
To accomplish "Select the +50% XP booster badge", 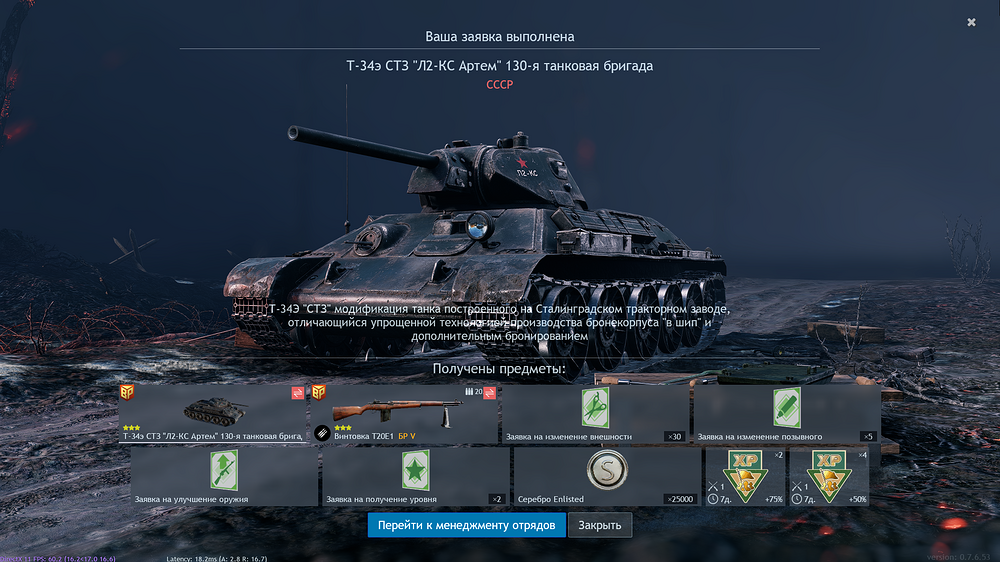I will [829, 477].
